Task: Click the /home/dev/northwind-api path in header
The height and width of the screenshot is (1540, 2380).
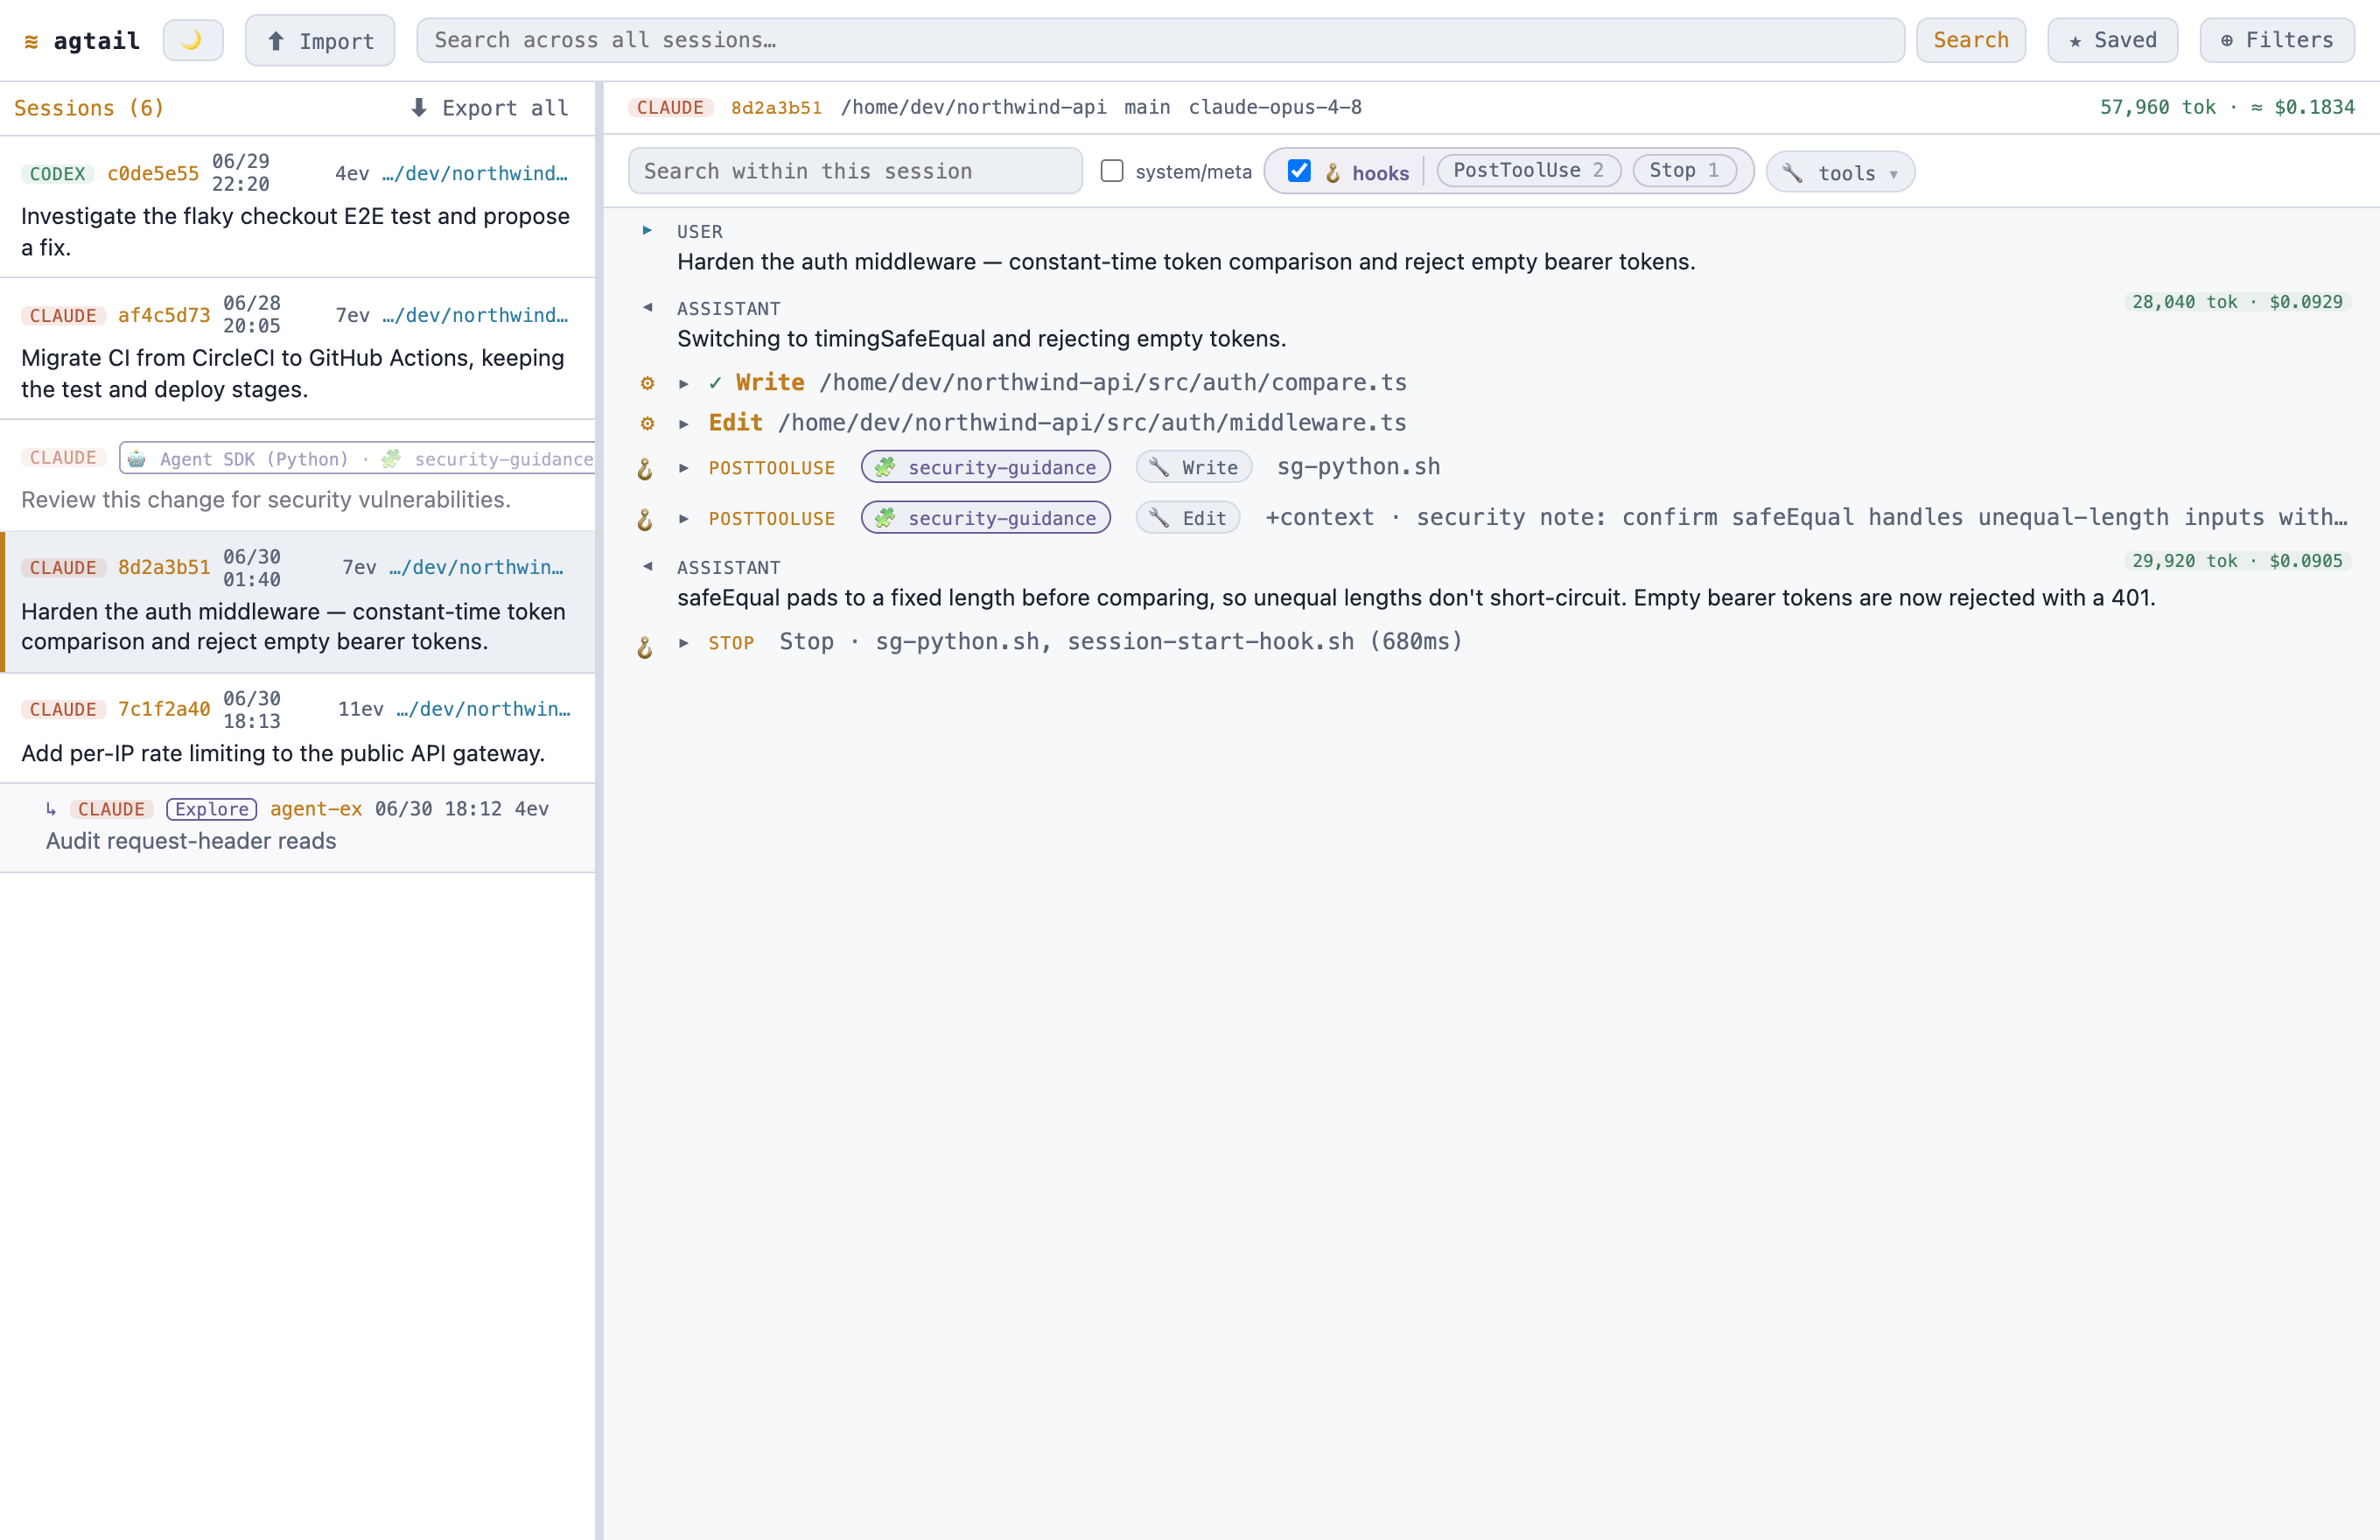Action: [973, 107]
